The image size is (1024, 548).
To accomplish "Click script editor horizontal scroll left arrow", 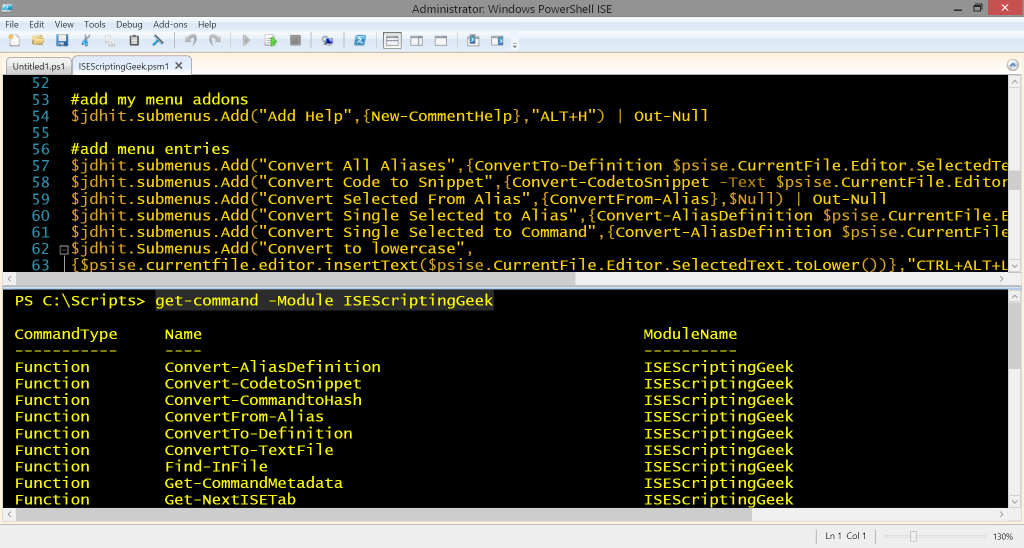I will click(9, 278).
